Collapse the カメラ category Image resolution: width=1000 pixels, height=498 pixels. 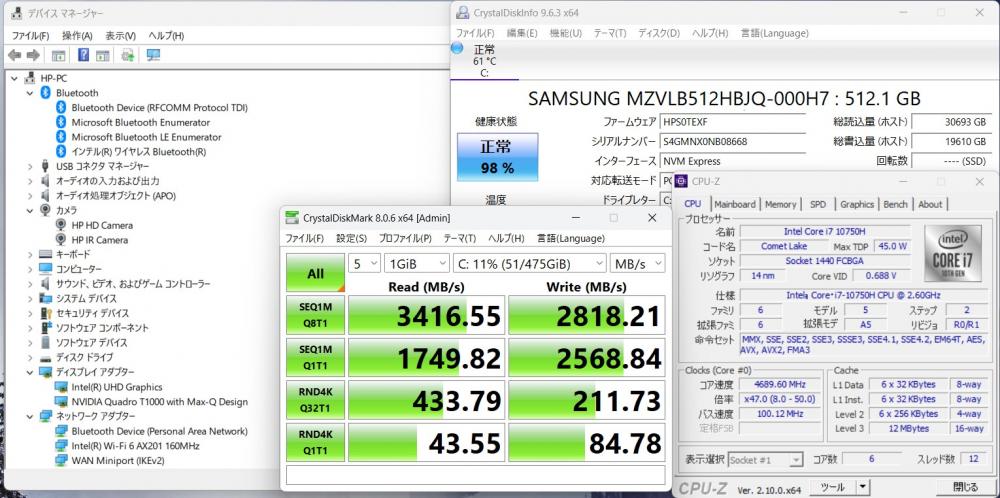pyautogui.click(x=29, y=210)
